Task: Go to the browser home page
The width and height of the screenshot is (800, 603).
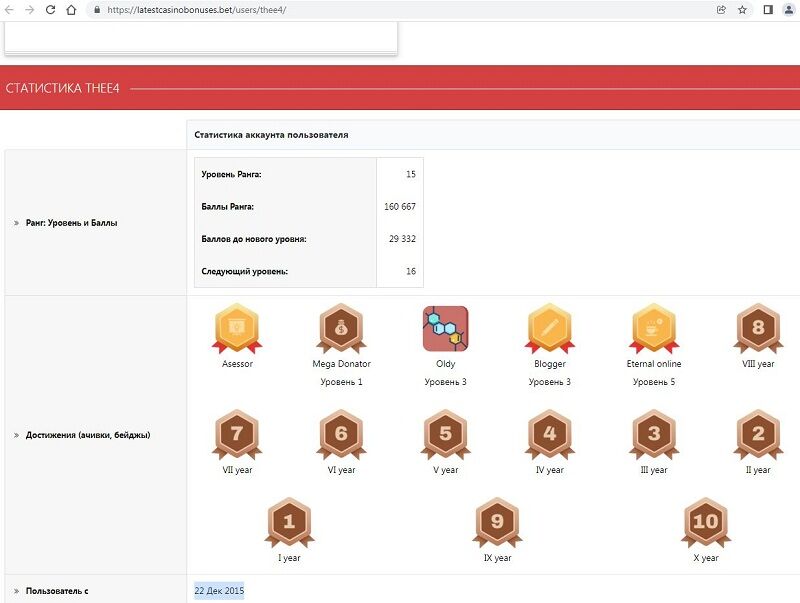Action: click(71, 9)
